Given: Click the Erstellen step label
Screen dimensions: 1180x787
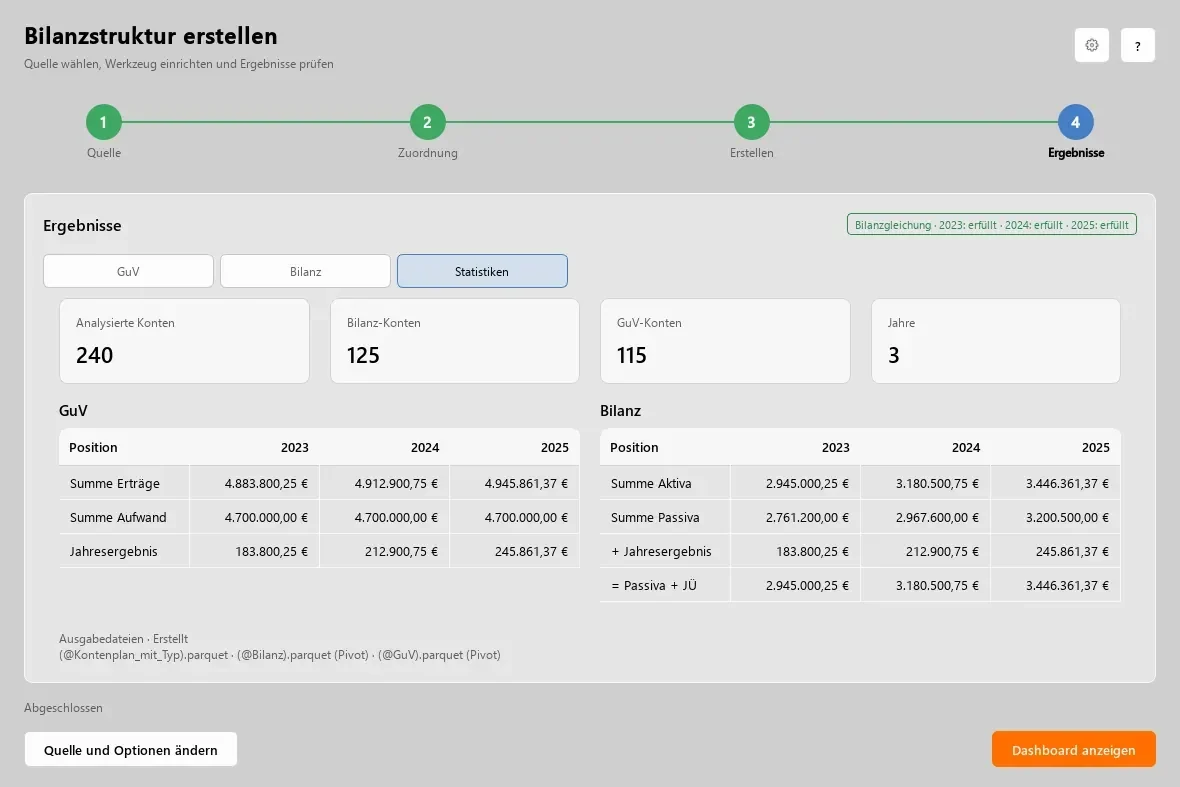Looking at the screenshot, I should pos(751,153).
